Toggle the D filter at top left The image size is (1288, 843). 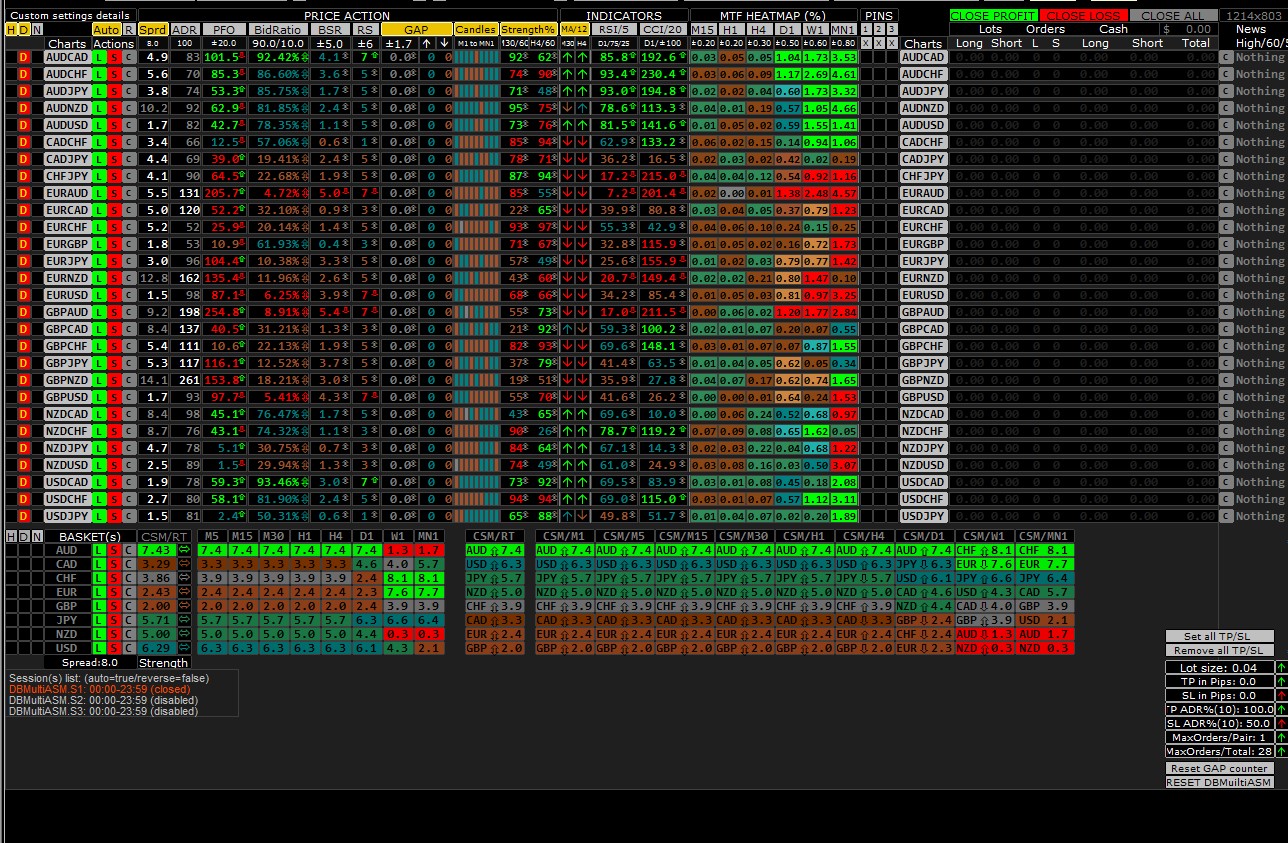click(23, 29)
